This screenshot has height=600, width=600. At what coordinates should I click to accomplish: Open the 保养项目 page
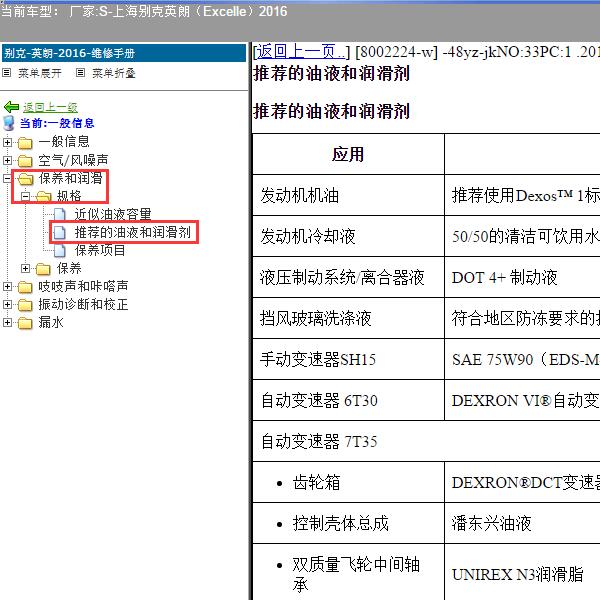[100, 250]
